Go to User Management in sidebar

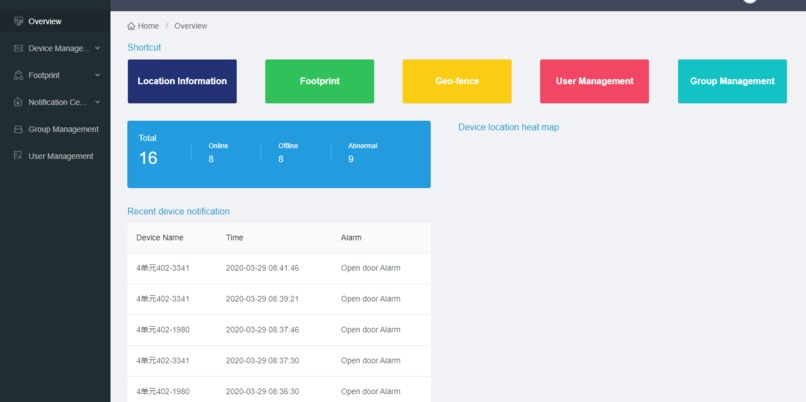(55, 156)
